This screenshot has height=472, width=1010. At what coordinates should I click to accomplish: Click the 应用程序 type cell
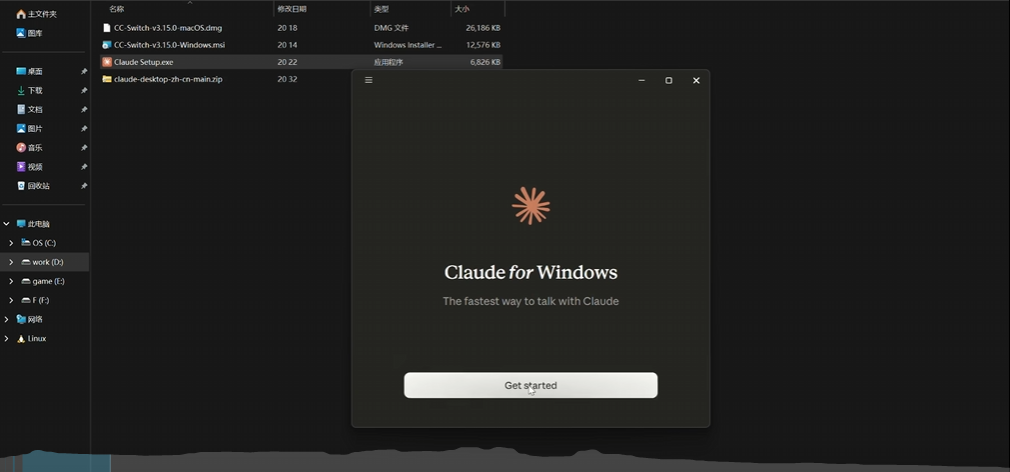pos(387,62)
